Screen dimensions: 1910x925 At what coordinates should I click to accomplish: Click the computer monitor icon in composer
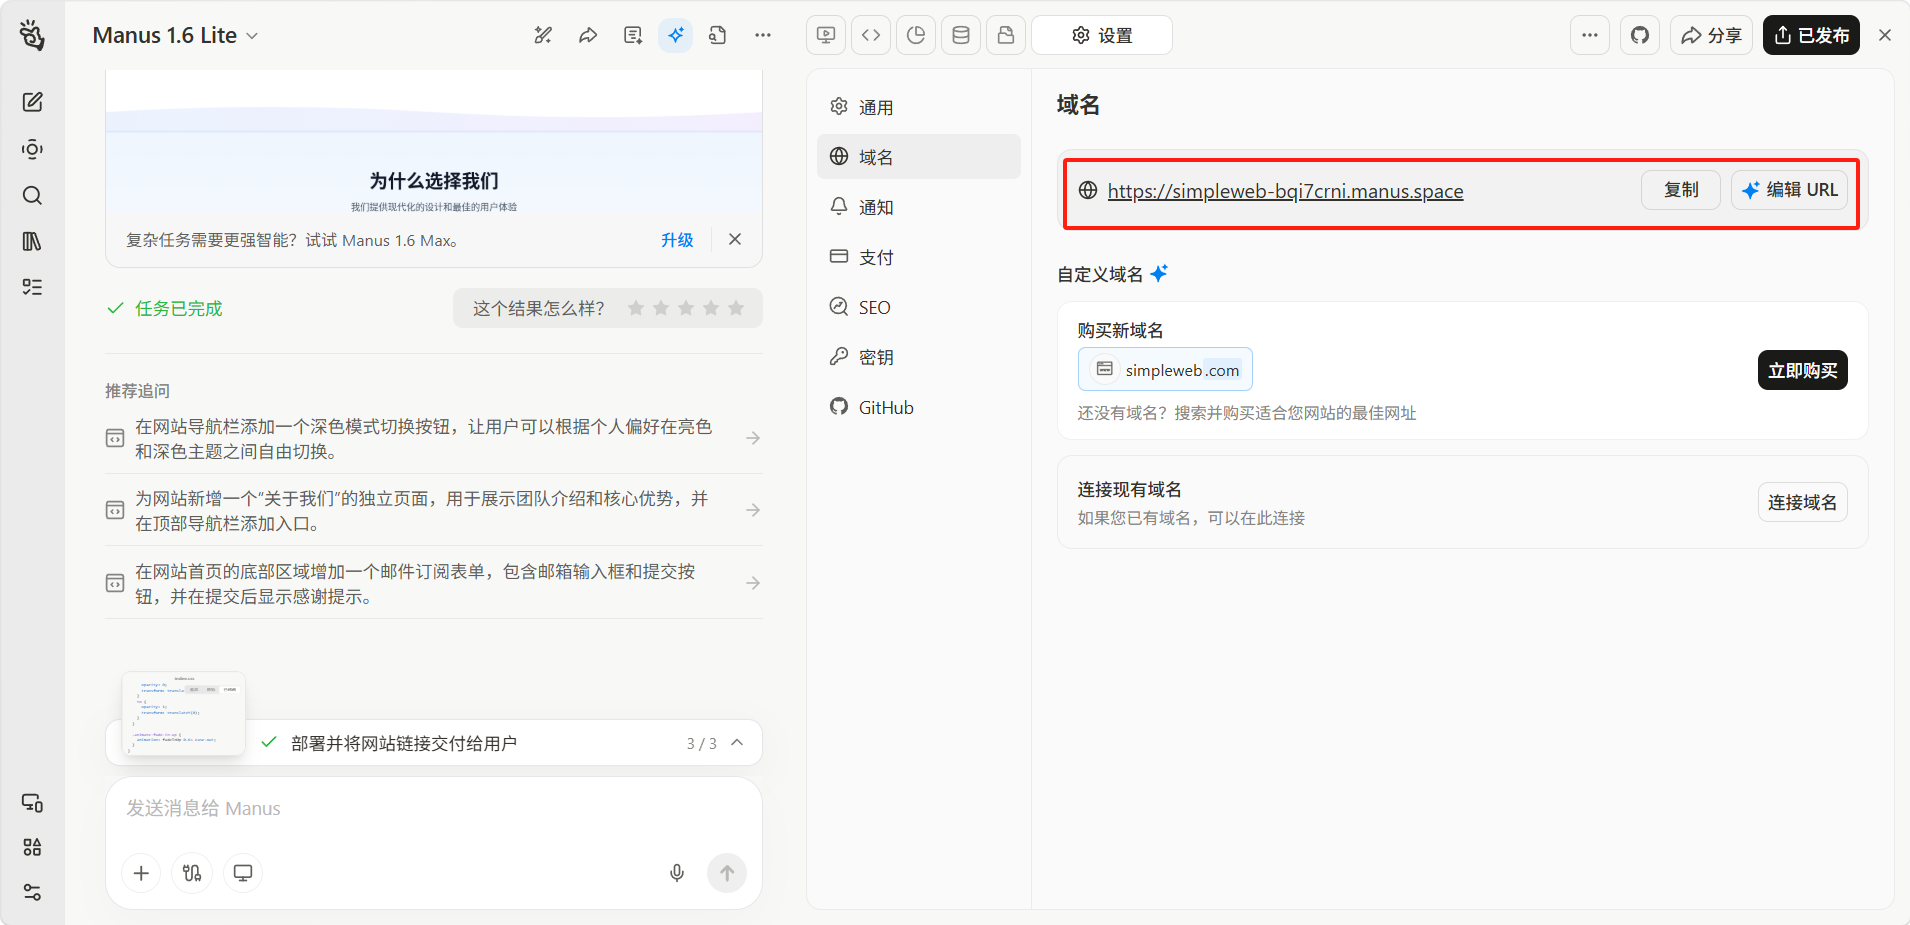coord(243,873)
